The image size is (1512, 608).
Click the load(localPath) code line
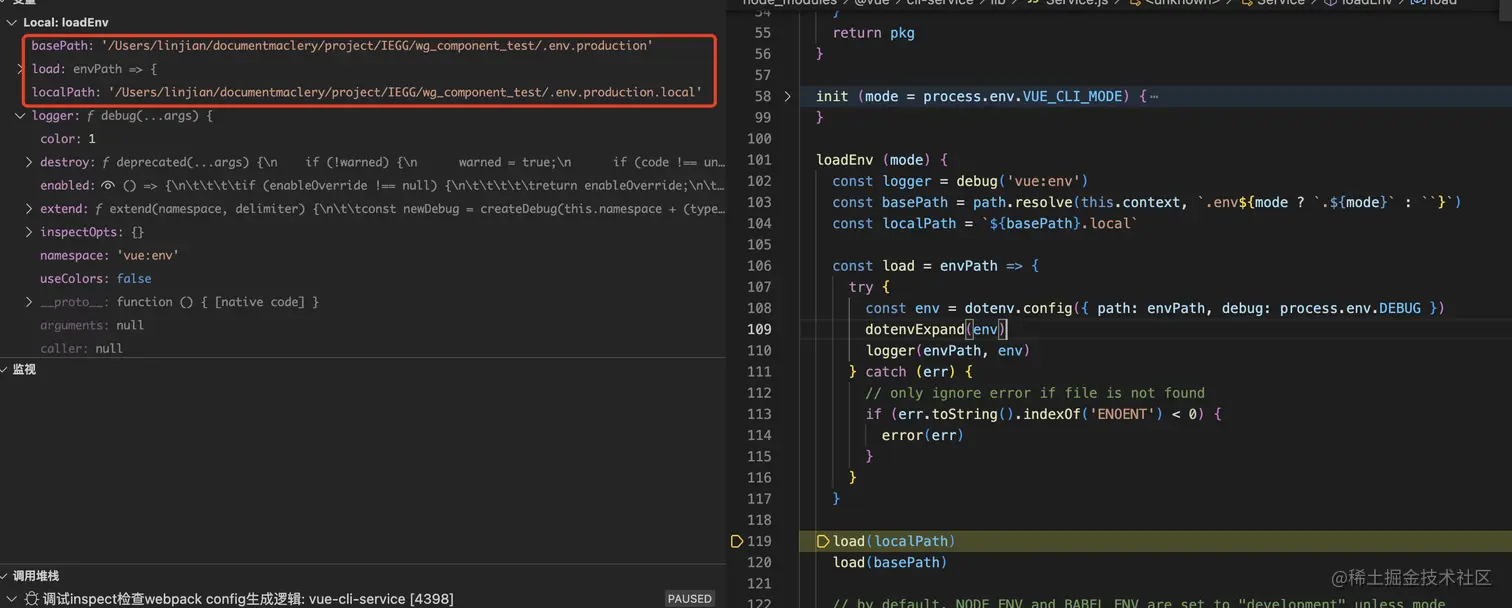click(894, 541)
